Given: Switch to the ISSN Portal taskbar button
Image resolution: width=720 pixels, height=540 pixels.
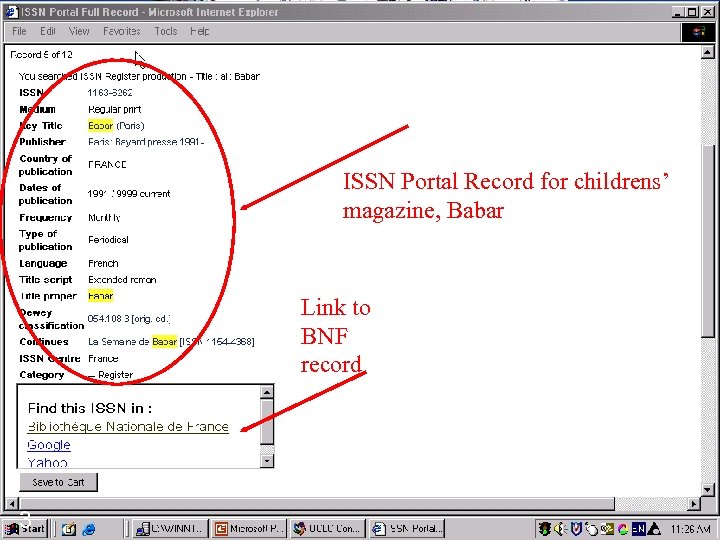Looking at the screenshot, I should 407,529.
